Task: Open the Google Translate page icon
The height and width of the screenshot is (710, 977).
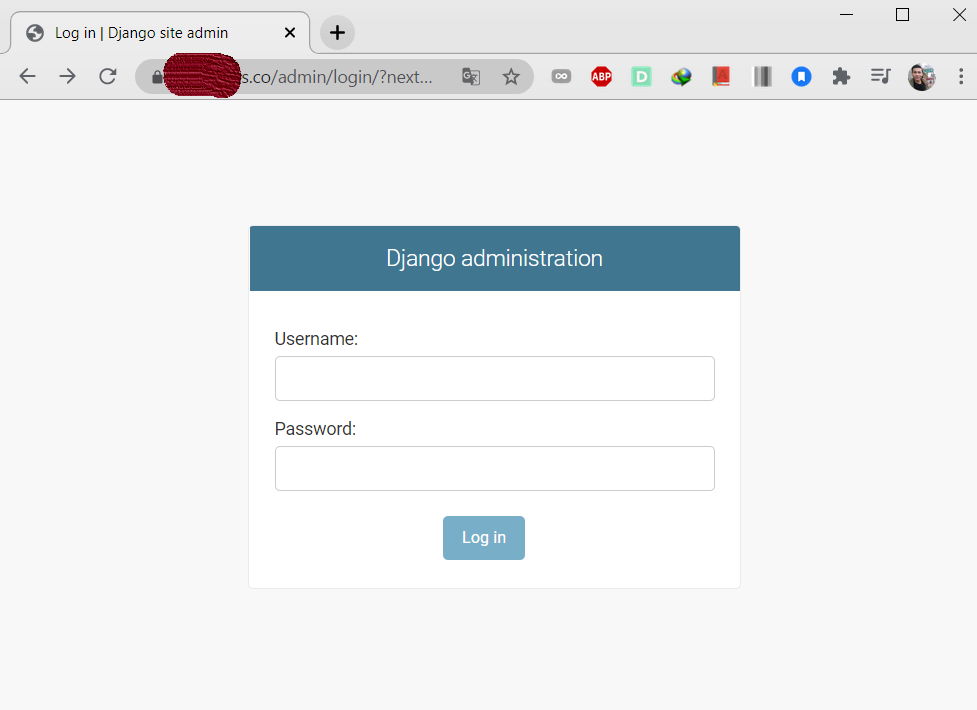Action: pyautogui.click(x=471, y=77)
